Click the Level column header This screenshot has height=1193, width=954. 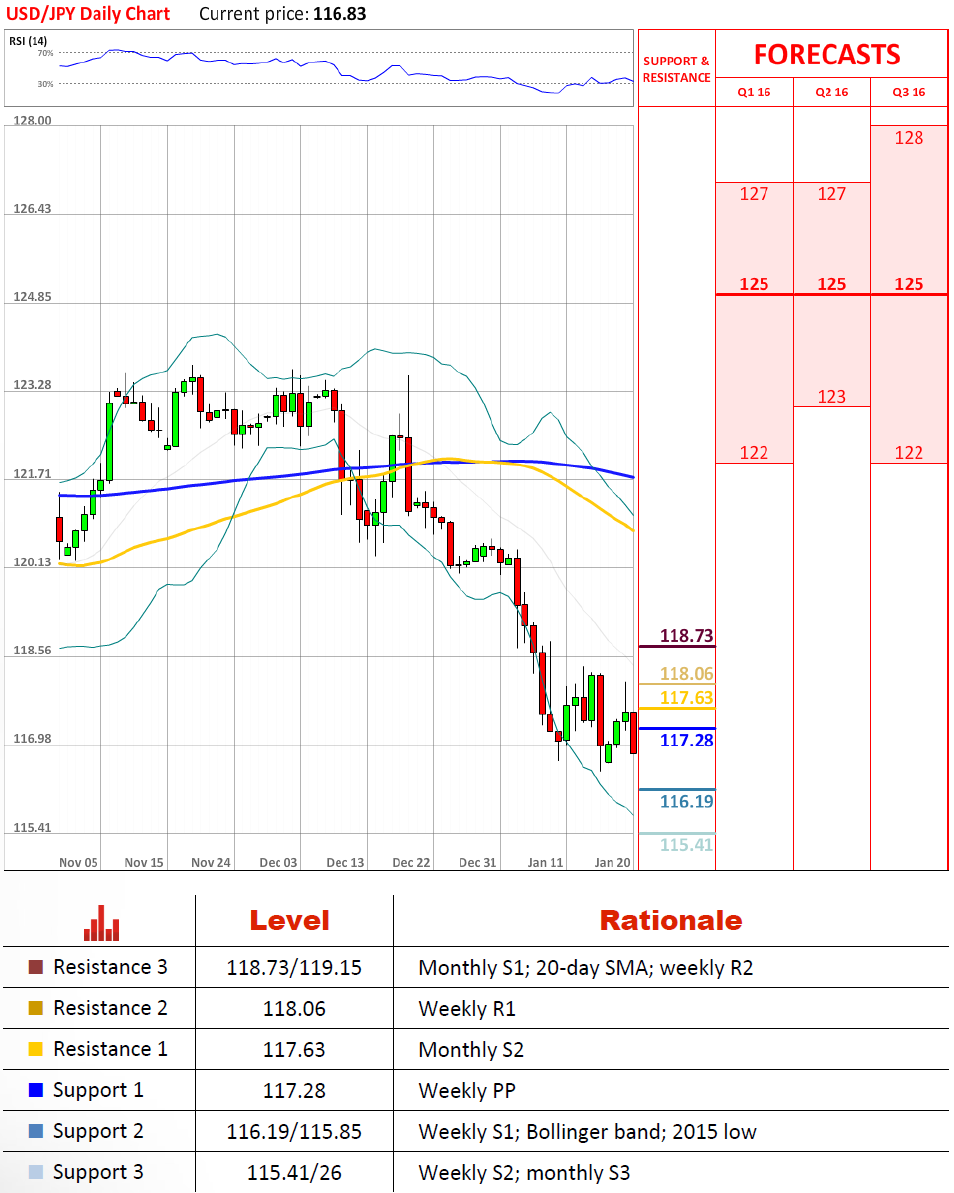(290, 921)
